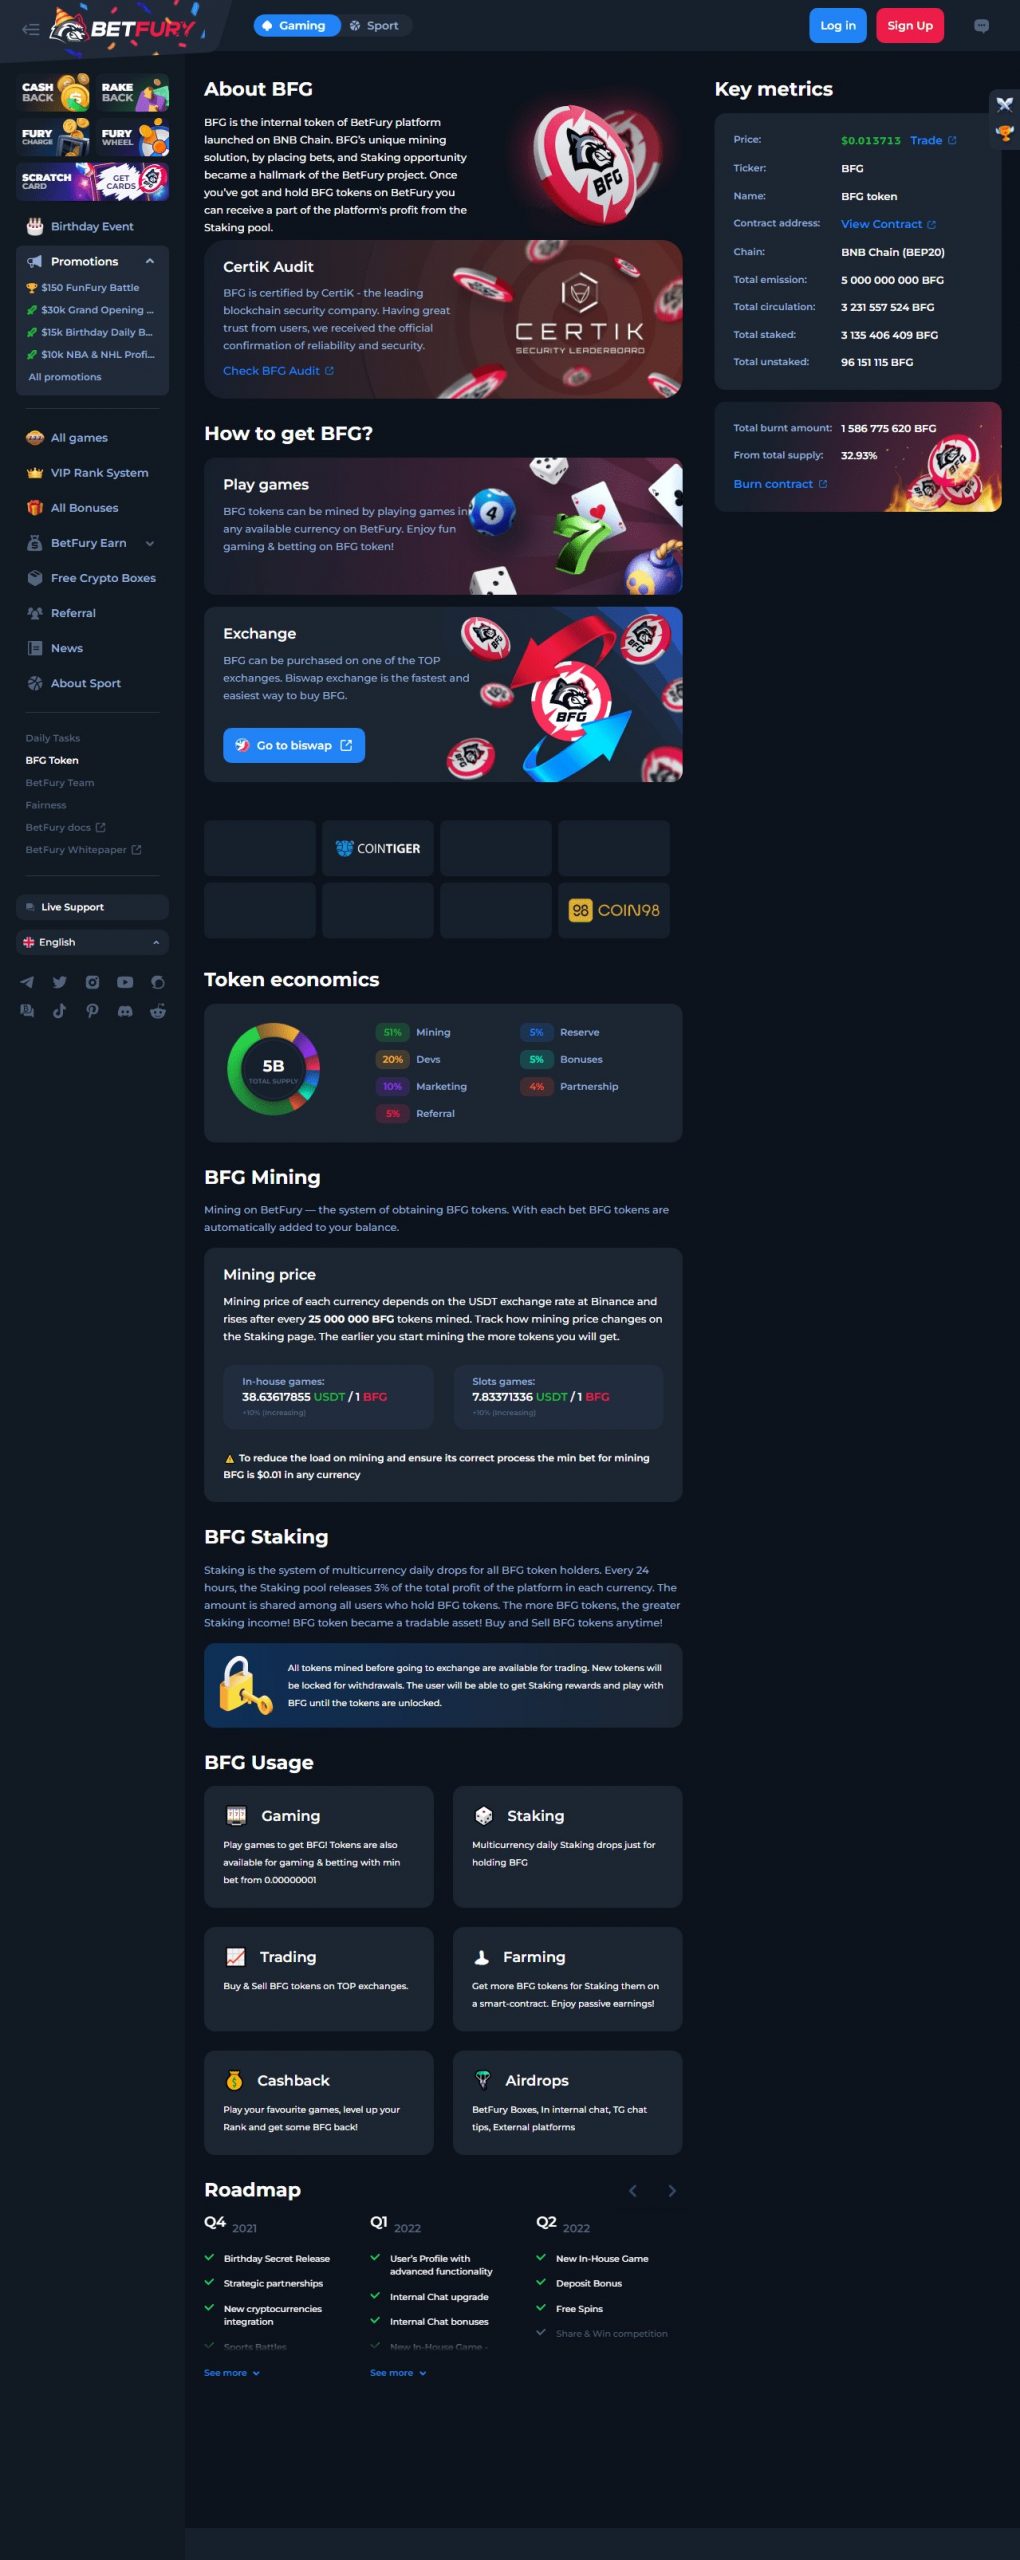Select the Gaming mode toggle
1020x2560 pixels.
294,26
